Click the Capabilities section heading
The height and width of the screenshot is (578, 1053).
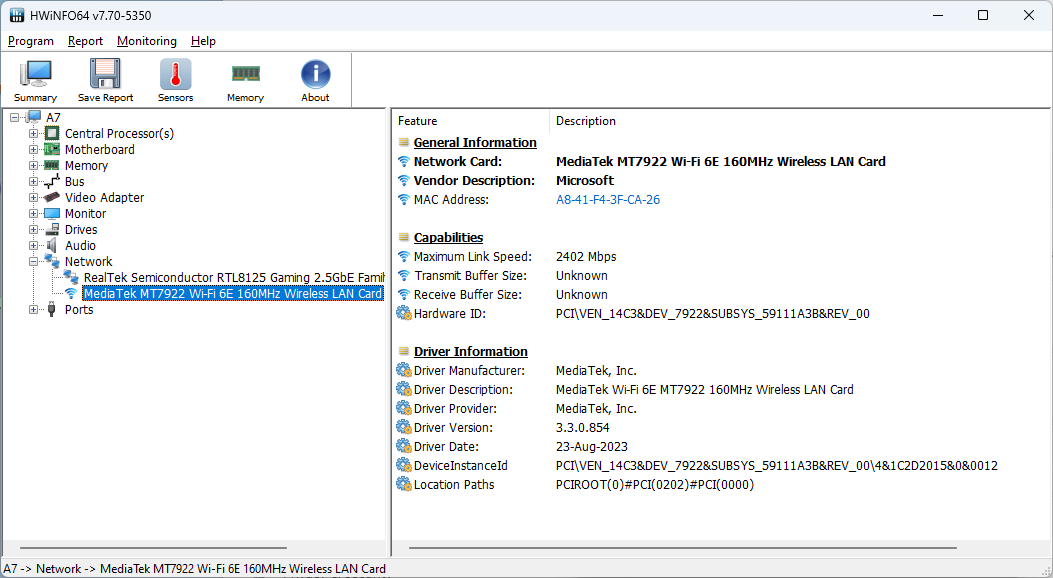[448, 237]
